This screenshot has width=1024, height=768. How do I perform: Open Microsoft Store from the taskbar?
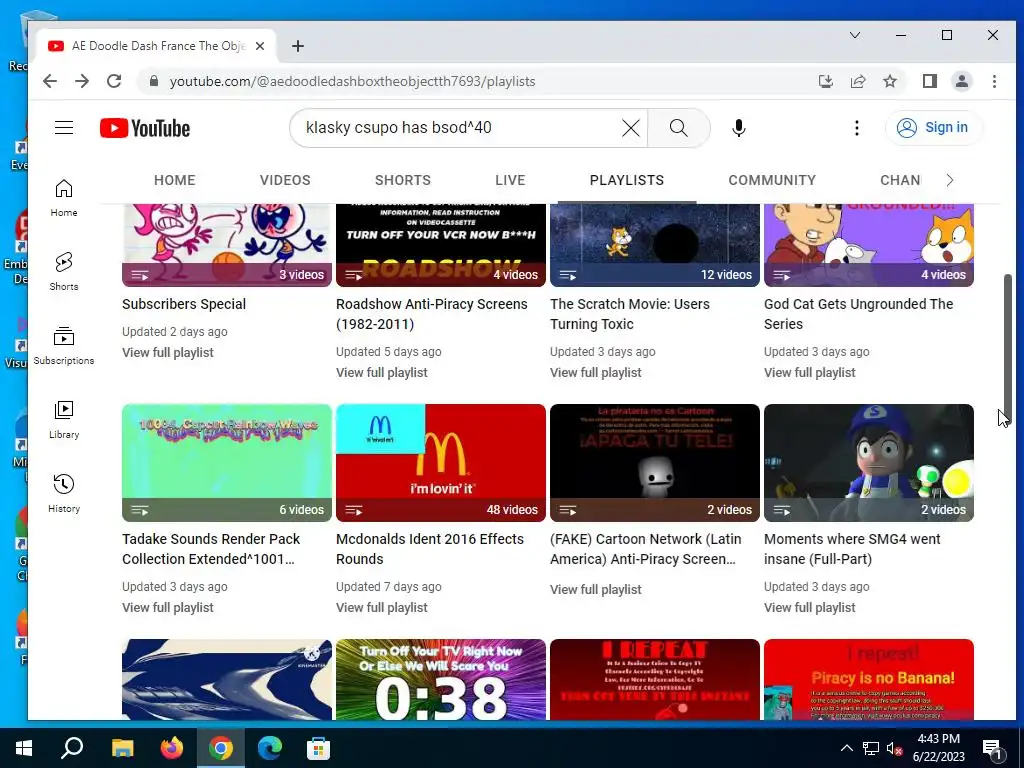pos(318,748)
